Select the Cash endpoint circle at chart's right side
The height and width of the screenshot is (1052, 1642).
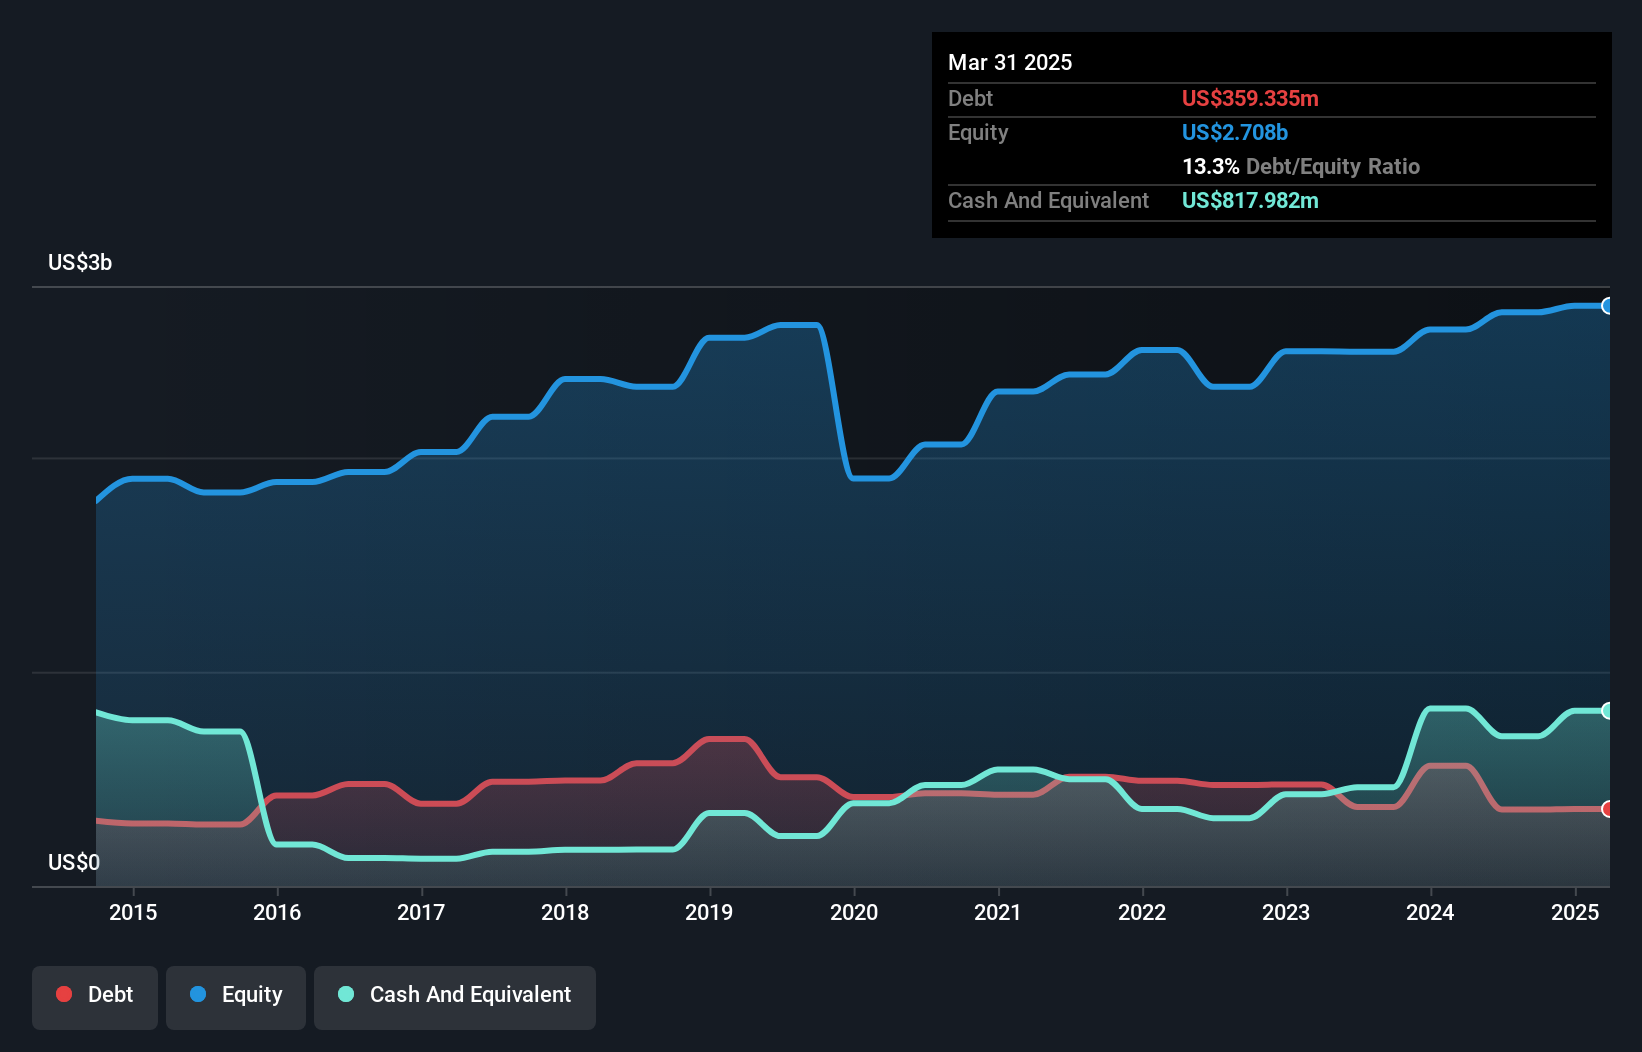pyautogui.click(x=1607, y=710)
